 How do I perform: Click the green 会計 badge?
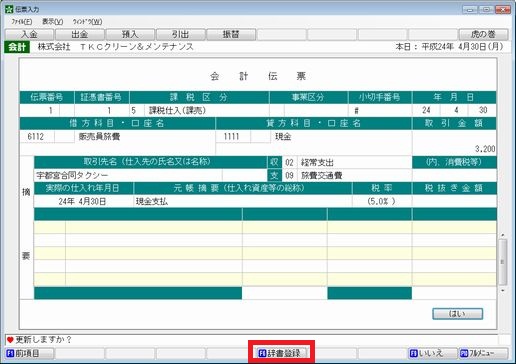[17, 47]
